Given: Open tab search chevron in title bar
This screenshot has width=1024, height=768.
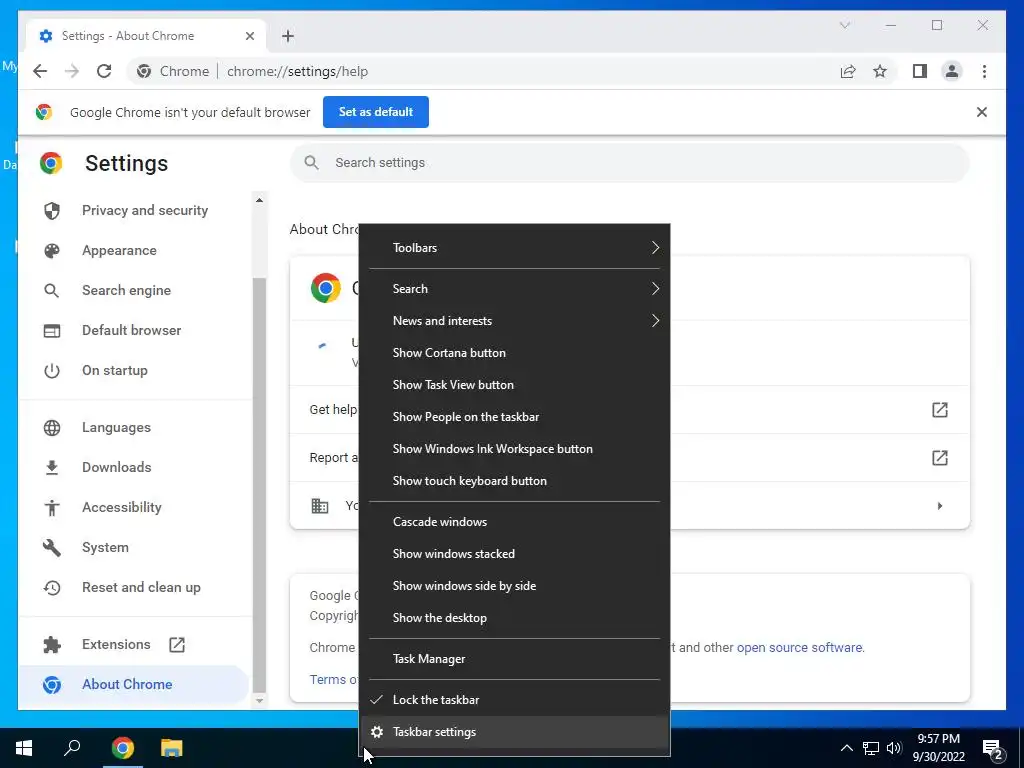Looking at the screenshot, I should click(x=844, y=25).
